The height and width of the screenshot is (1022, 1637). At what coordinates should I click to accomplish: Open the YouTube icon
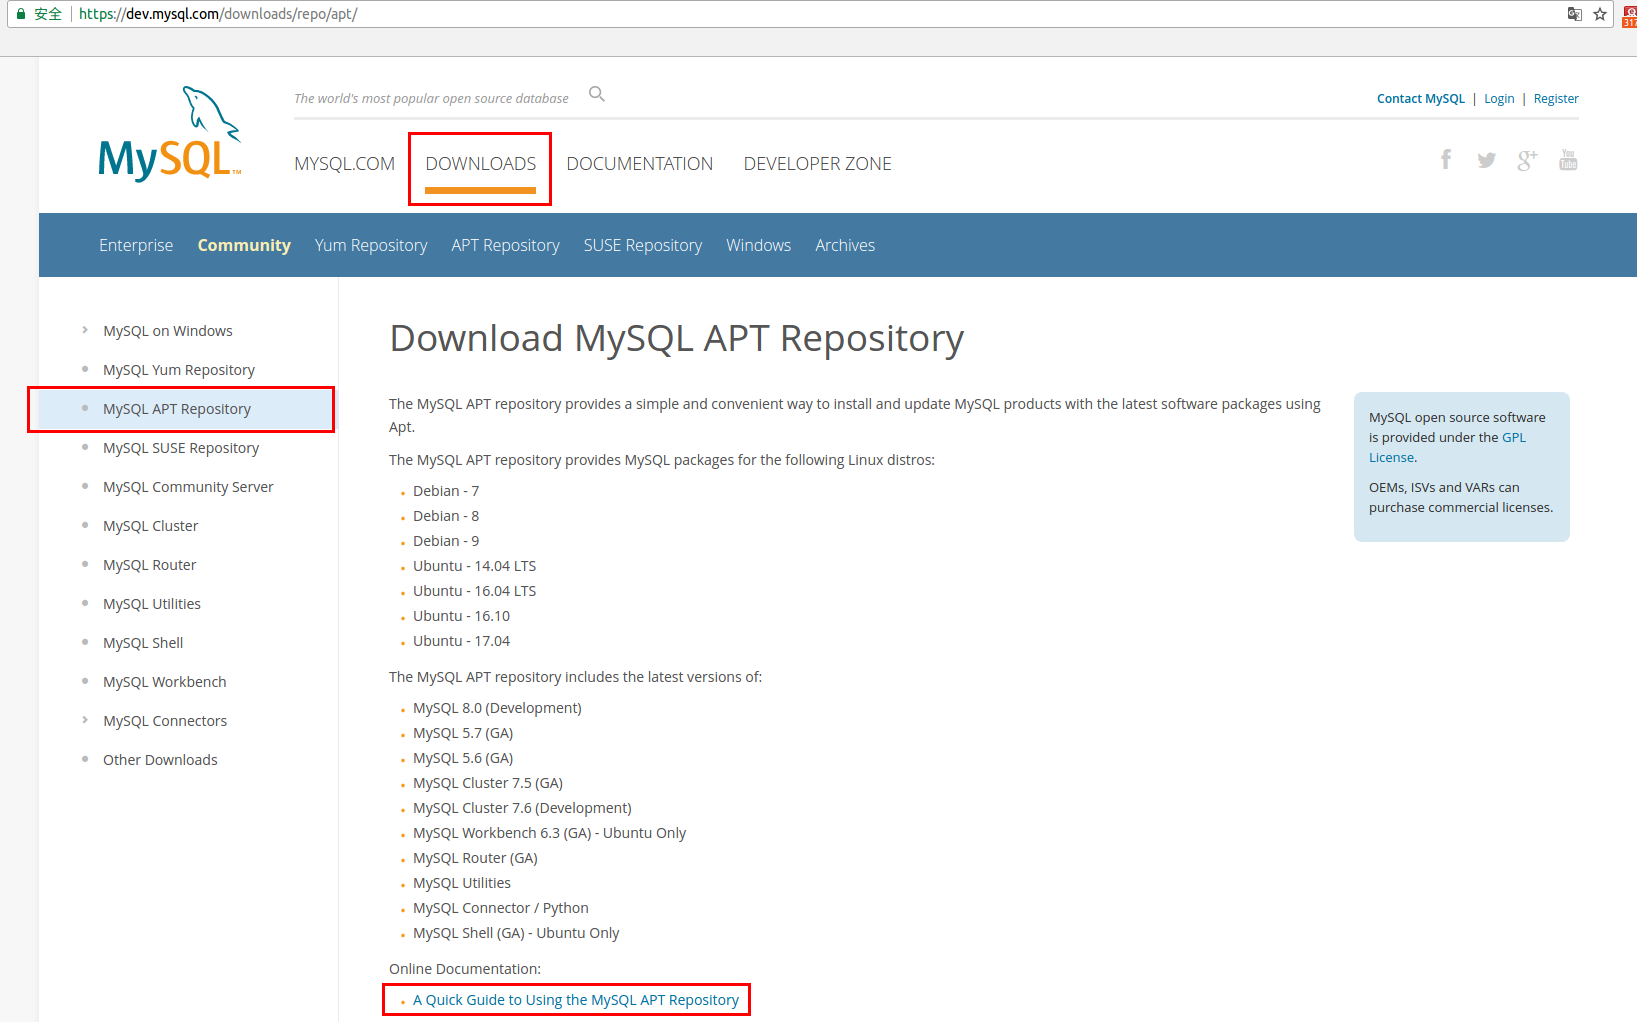(x=1568, y=160)
